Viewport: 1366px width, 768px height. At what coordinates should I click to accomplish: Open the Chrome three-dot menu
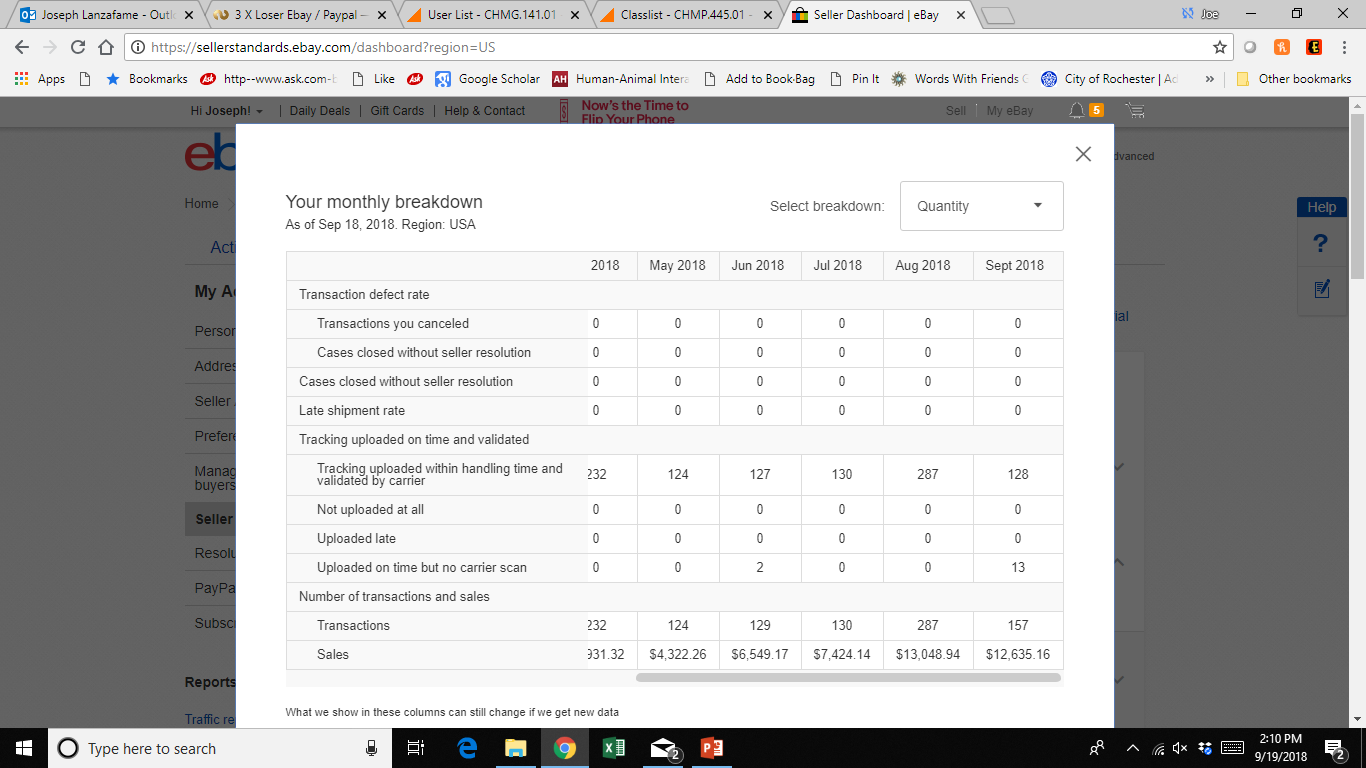click(1344, 47)
